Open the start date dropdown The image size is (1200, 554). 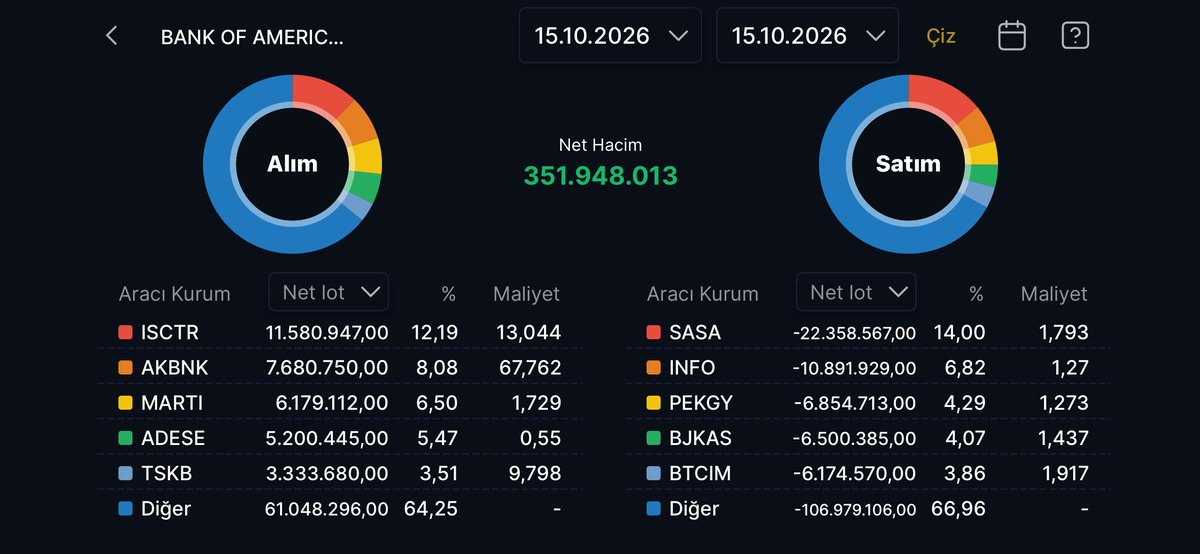(x=610, y=36)
